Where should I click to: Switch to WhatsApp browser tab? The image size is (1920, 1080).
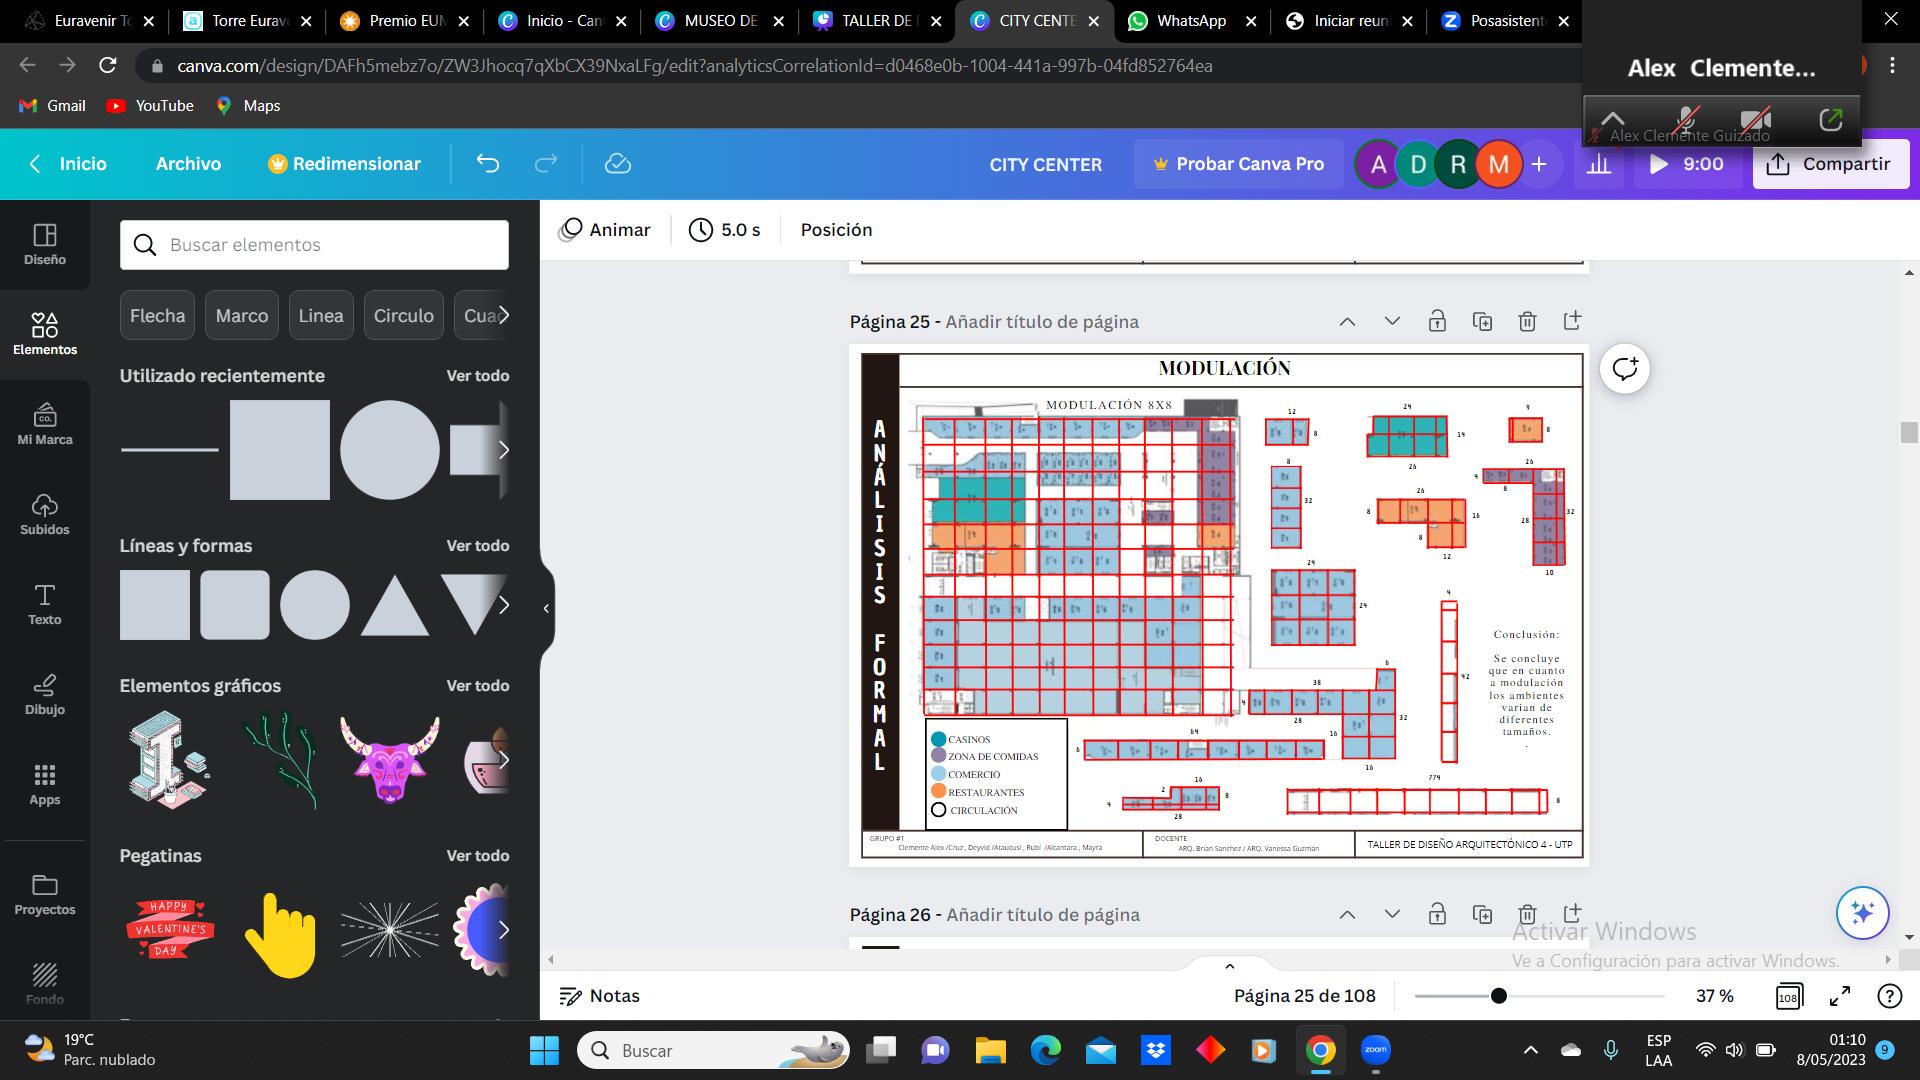click(1190, 20)
